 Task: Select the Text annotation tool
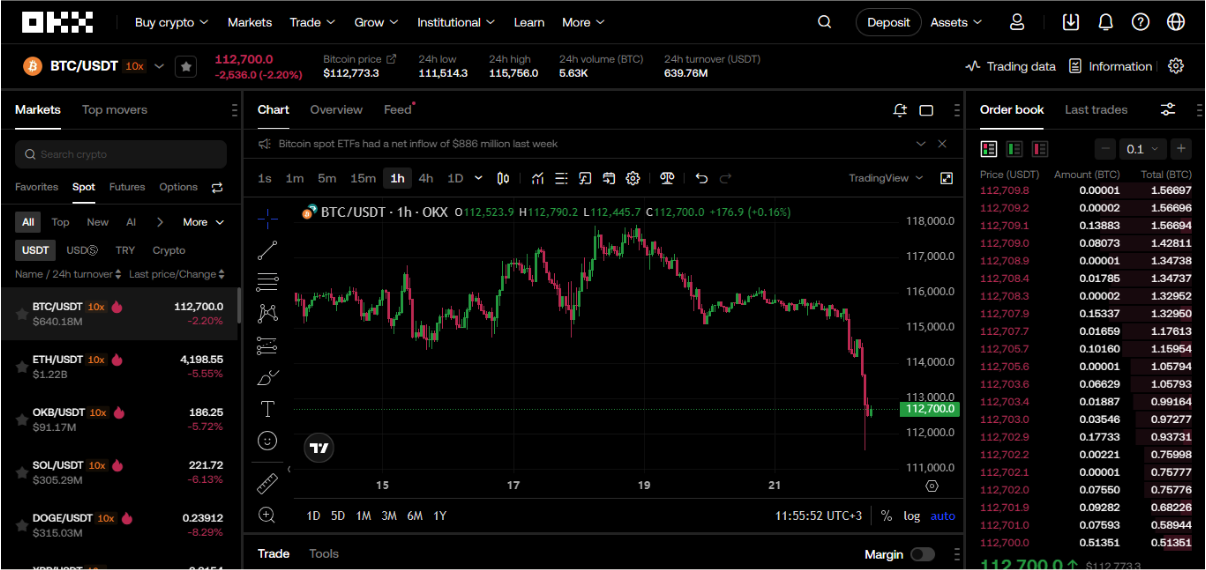267,409
